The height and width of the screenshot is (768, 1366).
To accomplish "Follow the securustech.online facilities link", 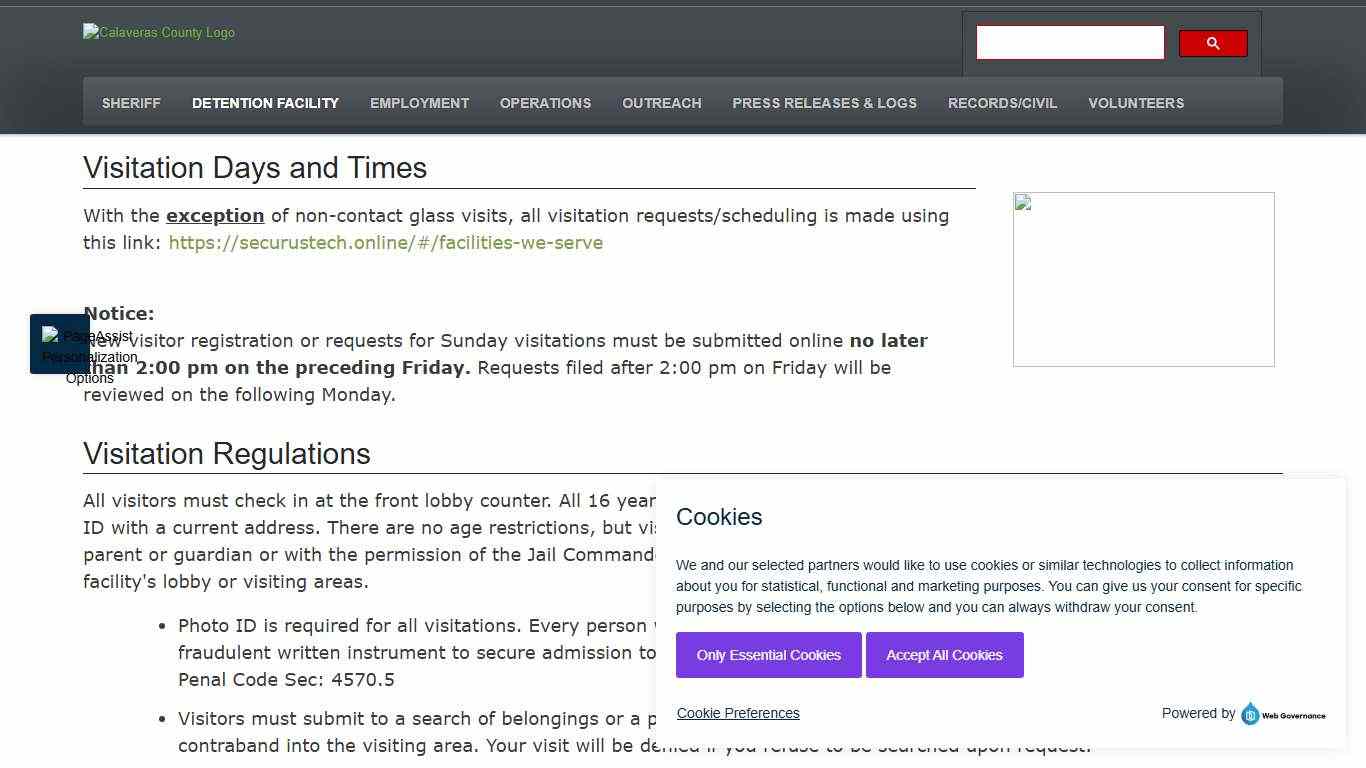I will point(385,243).
